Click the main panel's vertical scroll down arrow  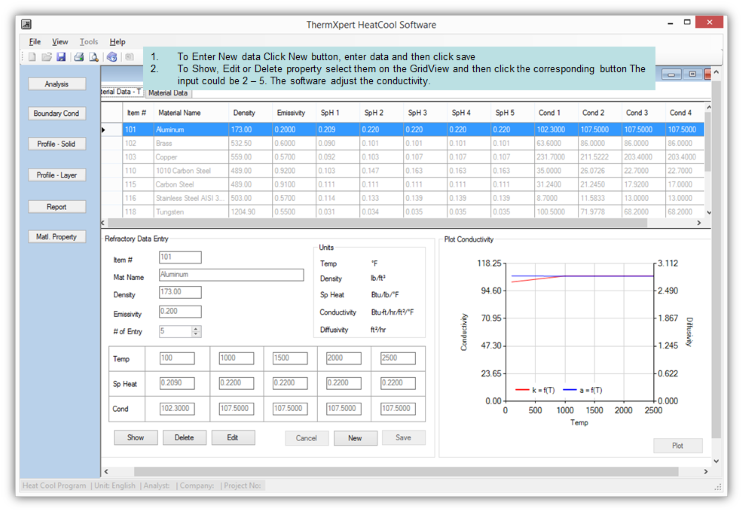[716, 461]
